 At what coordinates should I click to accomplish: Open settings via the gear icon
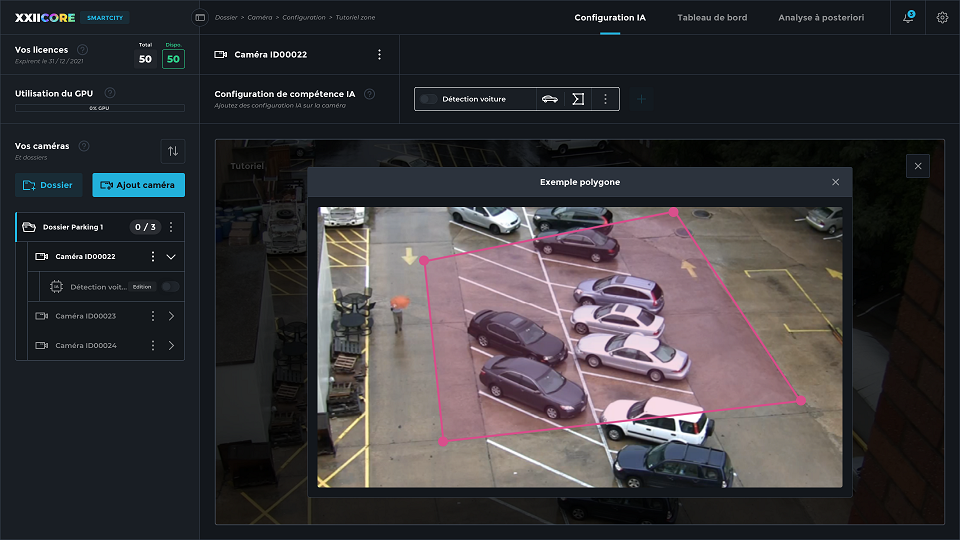coord(942,18)
